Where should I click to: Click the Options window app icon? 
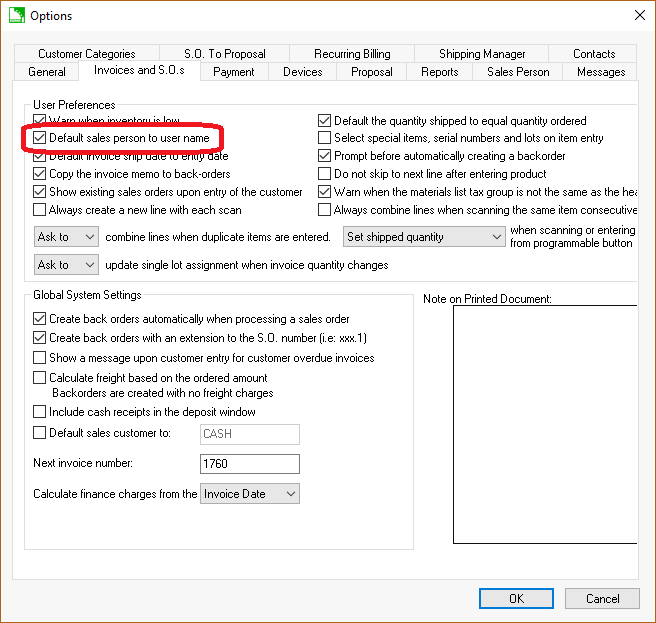[x=16, y=15]
